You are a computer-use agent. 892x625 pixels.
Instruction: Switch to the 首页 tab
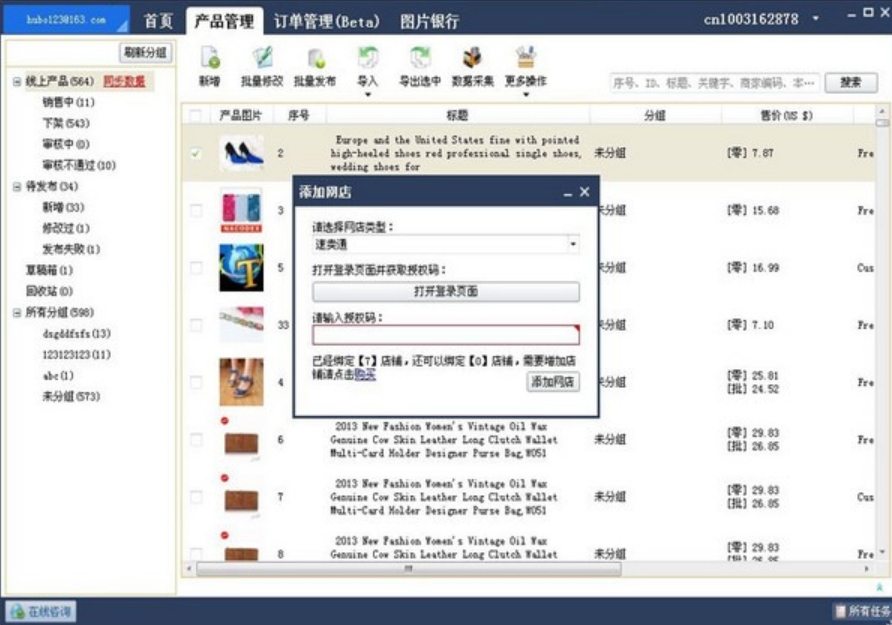coord(158,21)
